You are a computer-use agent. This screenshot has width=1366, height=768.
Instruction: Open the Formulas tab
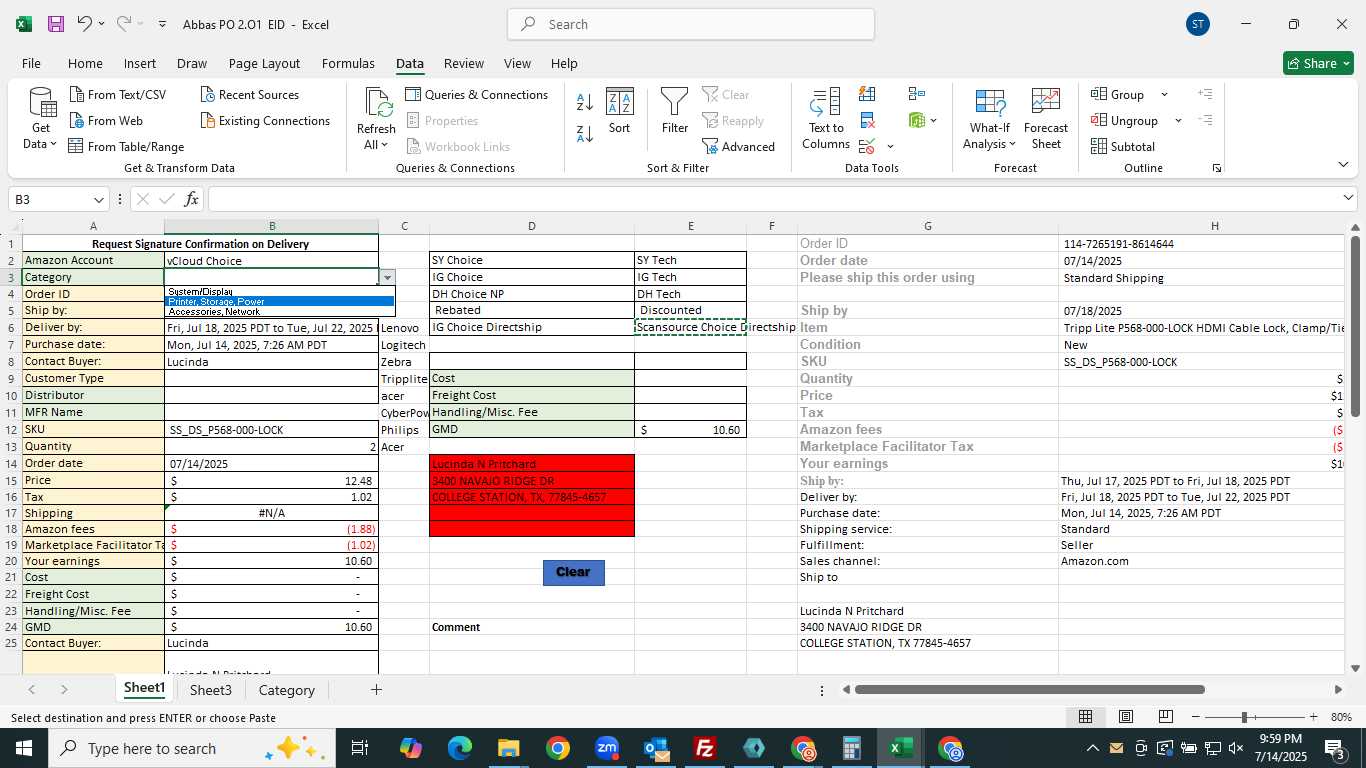coord(348,63)
